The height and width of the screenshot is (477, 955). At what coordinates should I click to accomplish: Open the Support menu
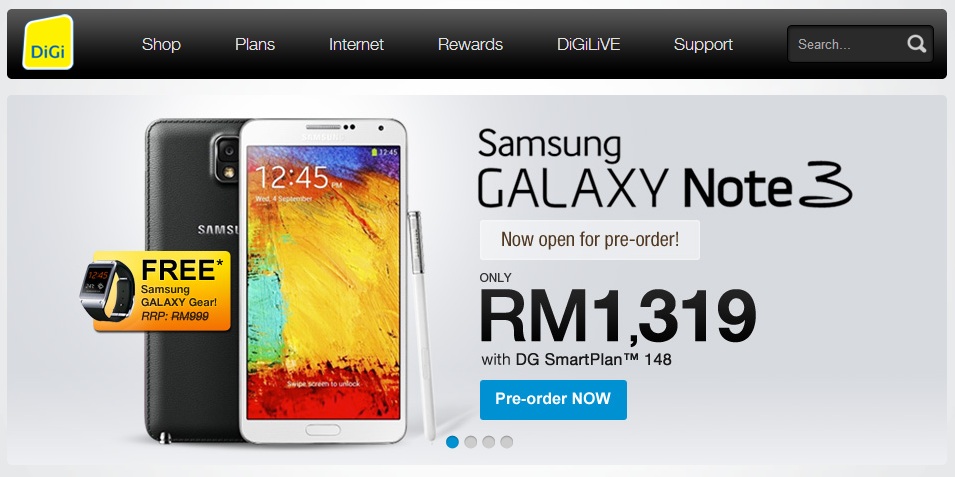click(x=703, y=44)
